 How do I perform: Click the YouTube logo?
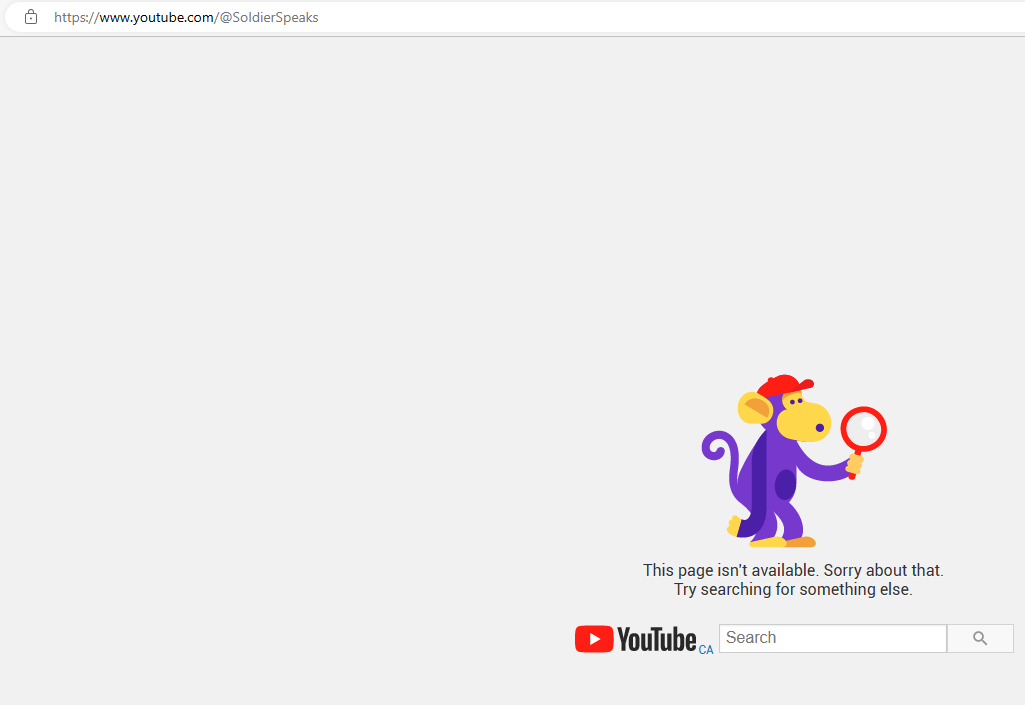(x=635, y=639)
